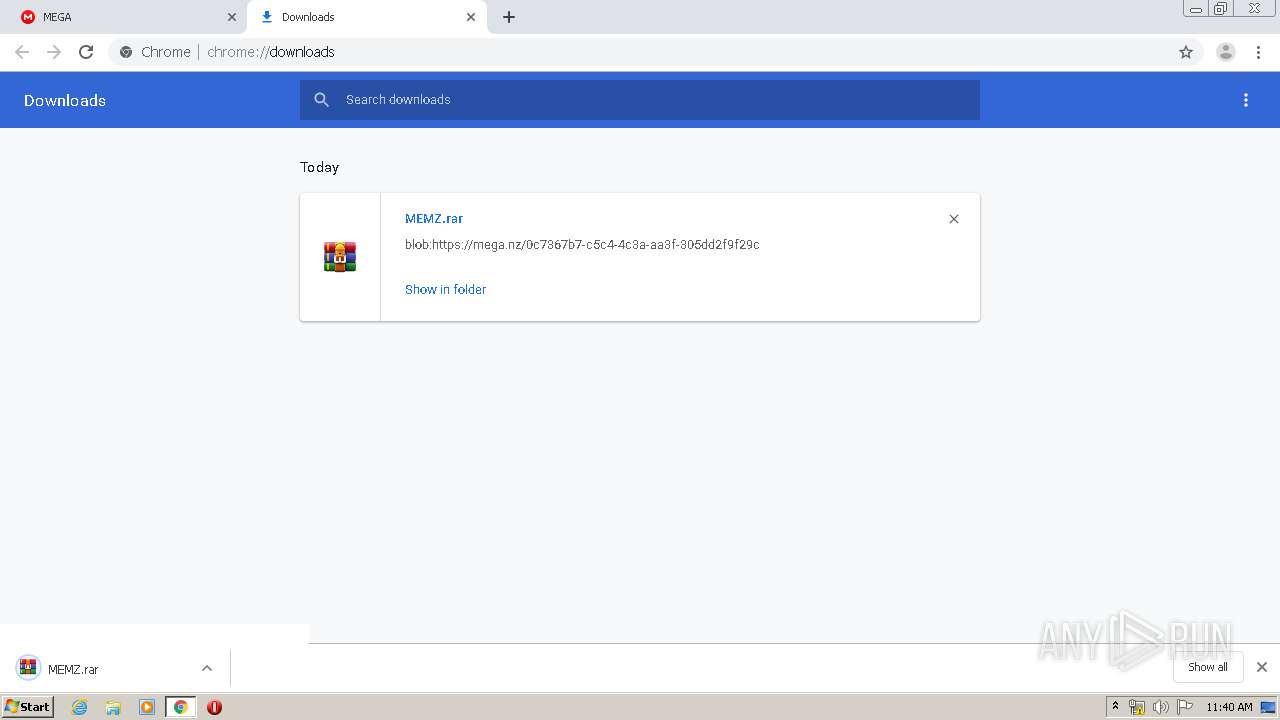This screenshot has width=1280, height=720.
Task: Search downloads input field
Action: coord(640,100)
